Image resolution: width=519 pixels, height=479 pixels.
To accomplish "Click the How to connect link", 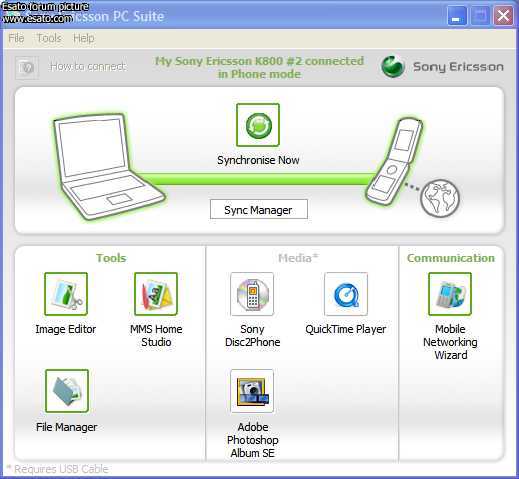I will click(88, 67).
